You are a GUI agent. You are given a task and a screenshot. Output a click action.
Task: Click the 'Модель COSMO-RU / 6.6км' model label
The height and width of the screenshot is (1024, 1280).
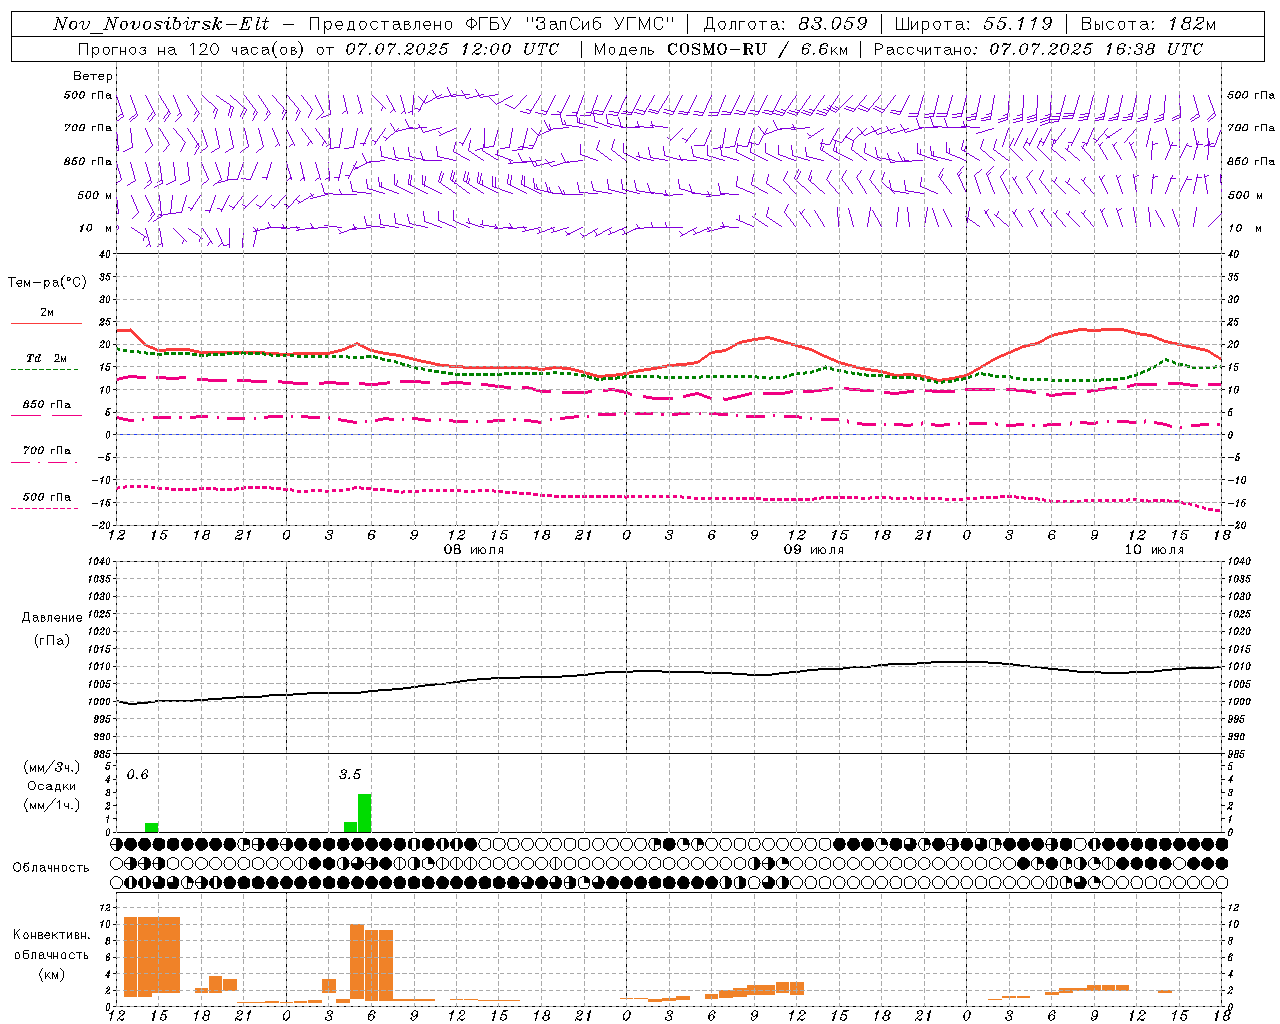721,49
